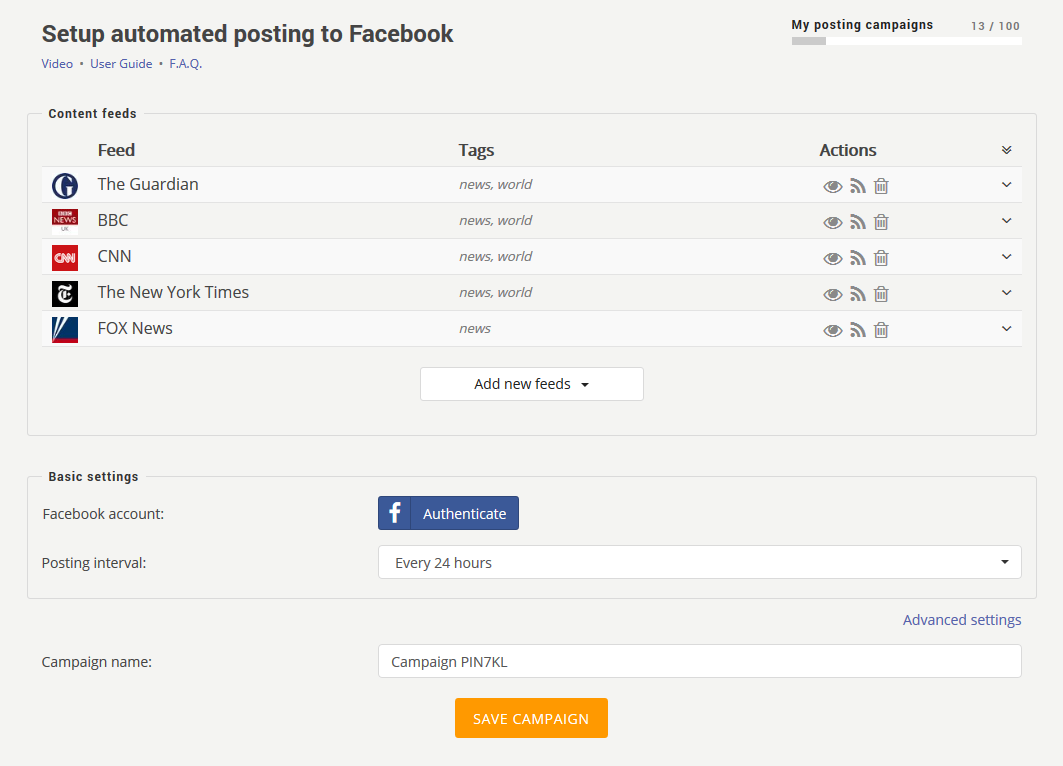Check the posting campaigns usage bar
The height and width of the screenshot is (766, 1063).
[x=906, y=41]
